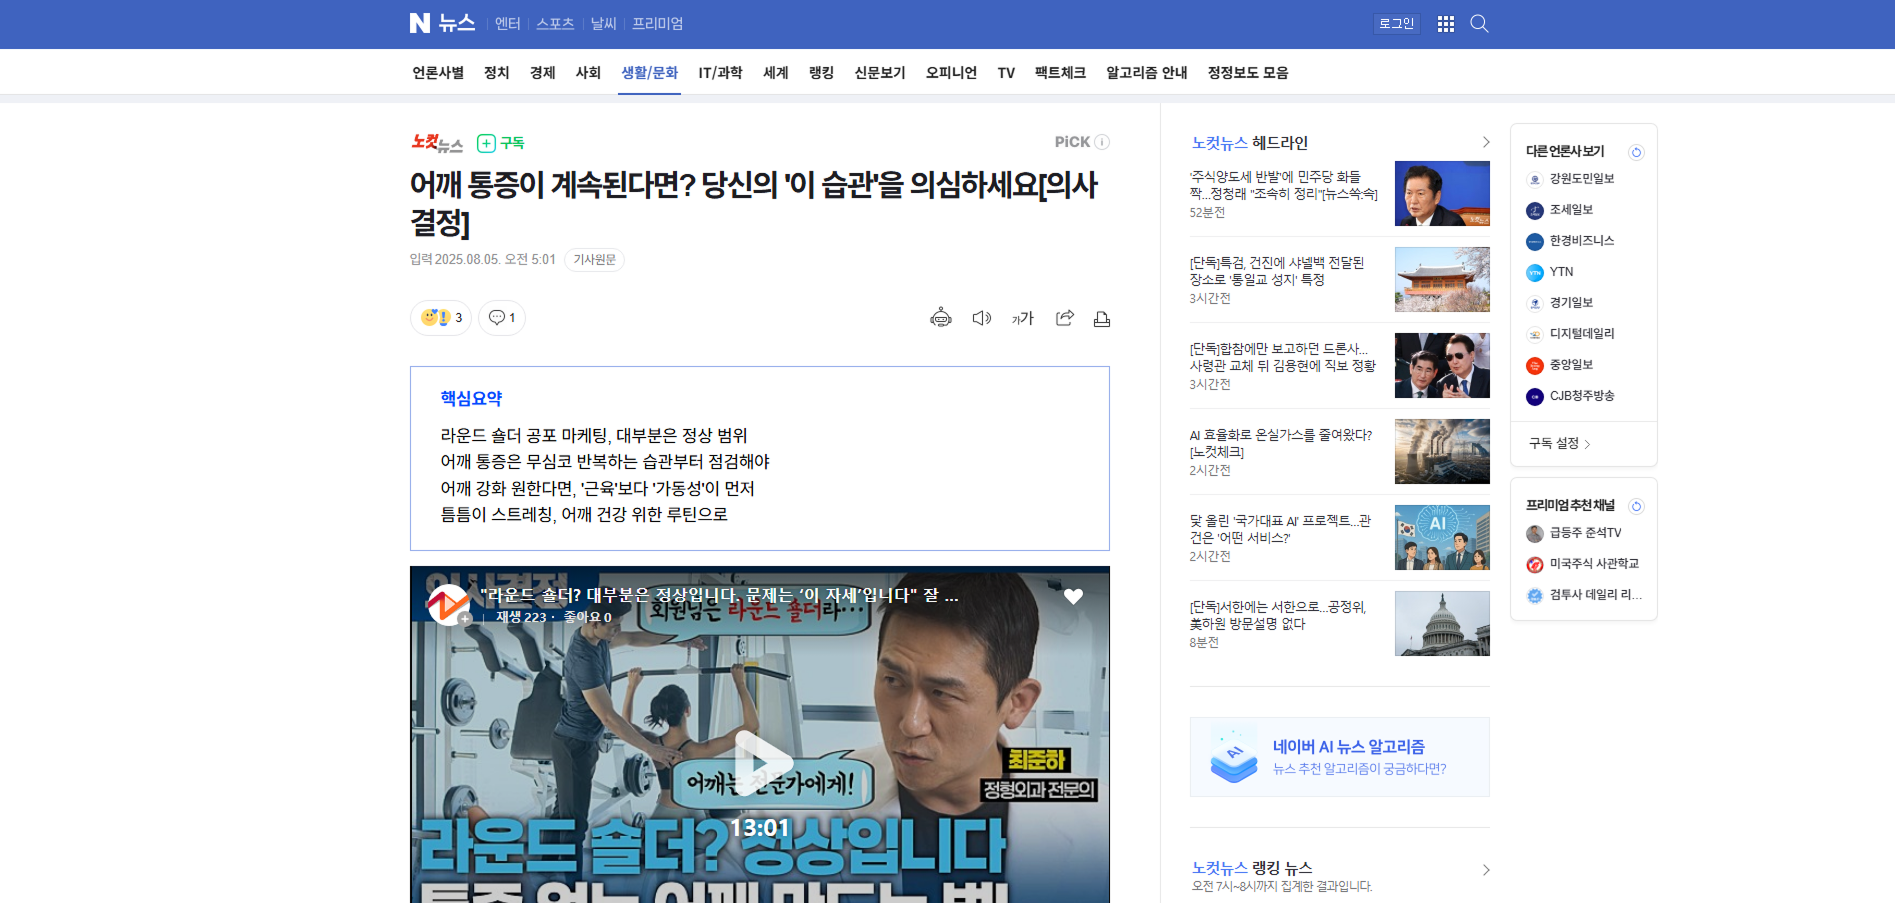The image size is (1895, 903).
Task: Open the 기사원문 original article link
Action: 594,260
